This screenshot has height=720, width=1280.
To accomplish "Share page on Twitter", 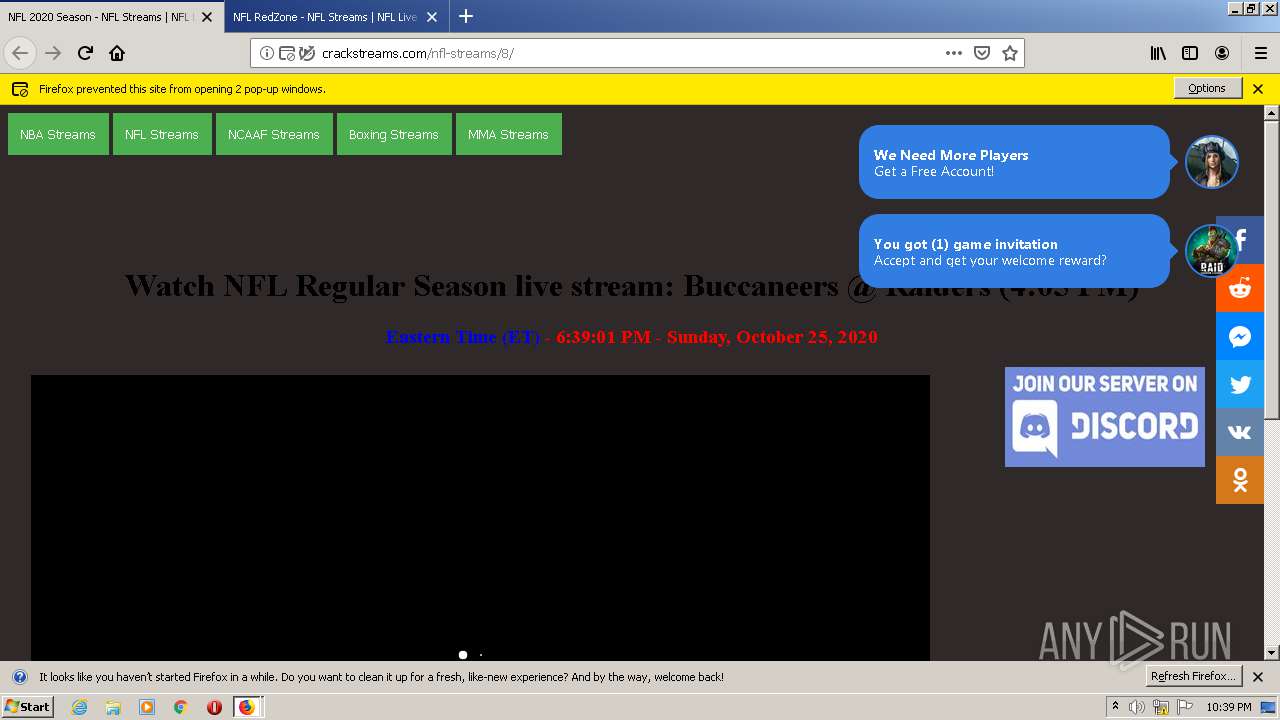I will (1240, 384).
